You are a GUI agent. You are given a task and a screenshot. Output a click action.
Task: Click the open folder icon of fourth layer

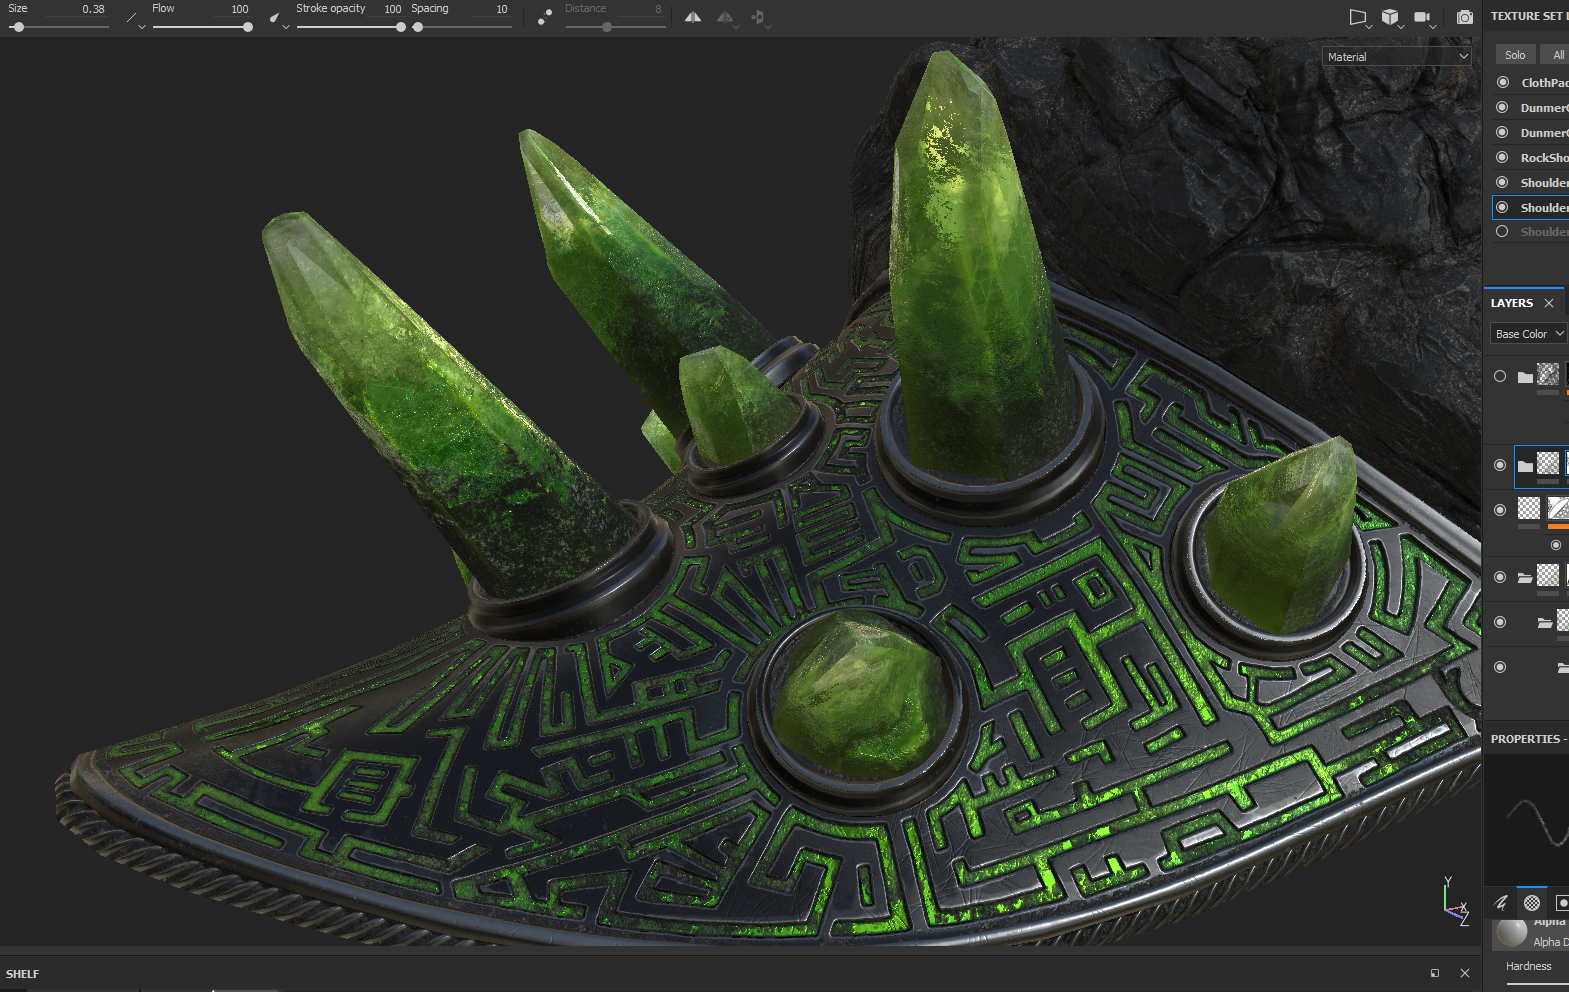tap(1525, 577)
